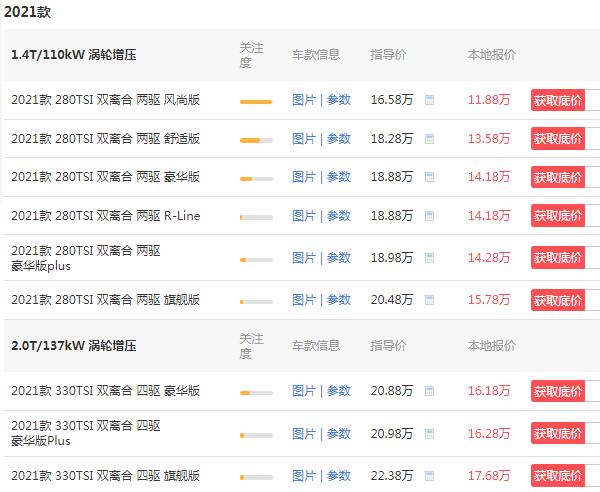Open 参数 in 18.98万 豪华版plus row
Image resolution: width=600 pixels, height=492 pixels.
coord(339,258)
